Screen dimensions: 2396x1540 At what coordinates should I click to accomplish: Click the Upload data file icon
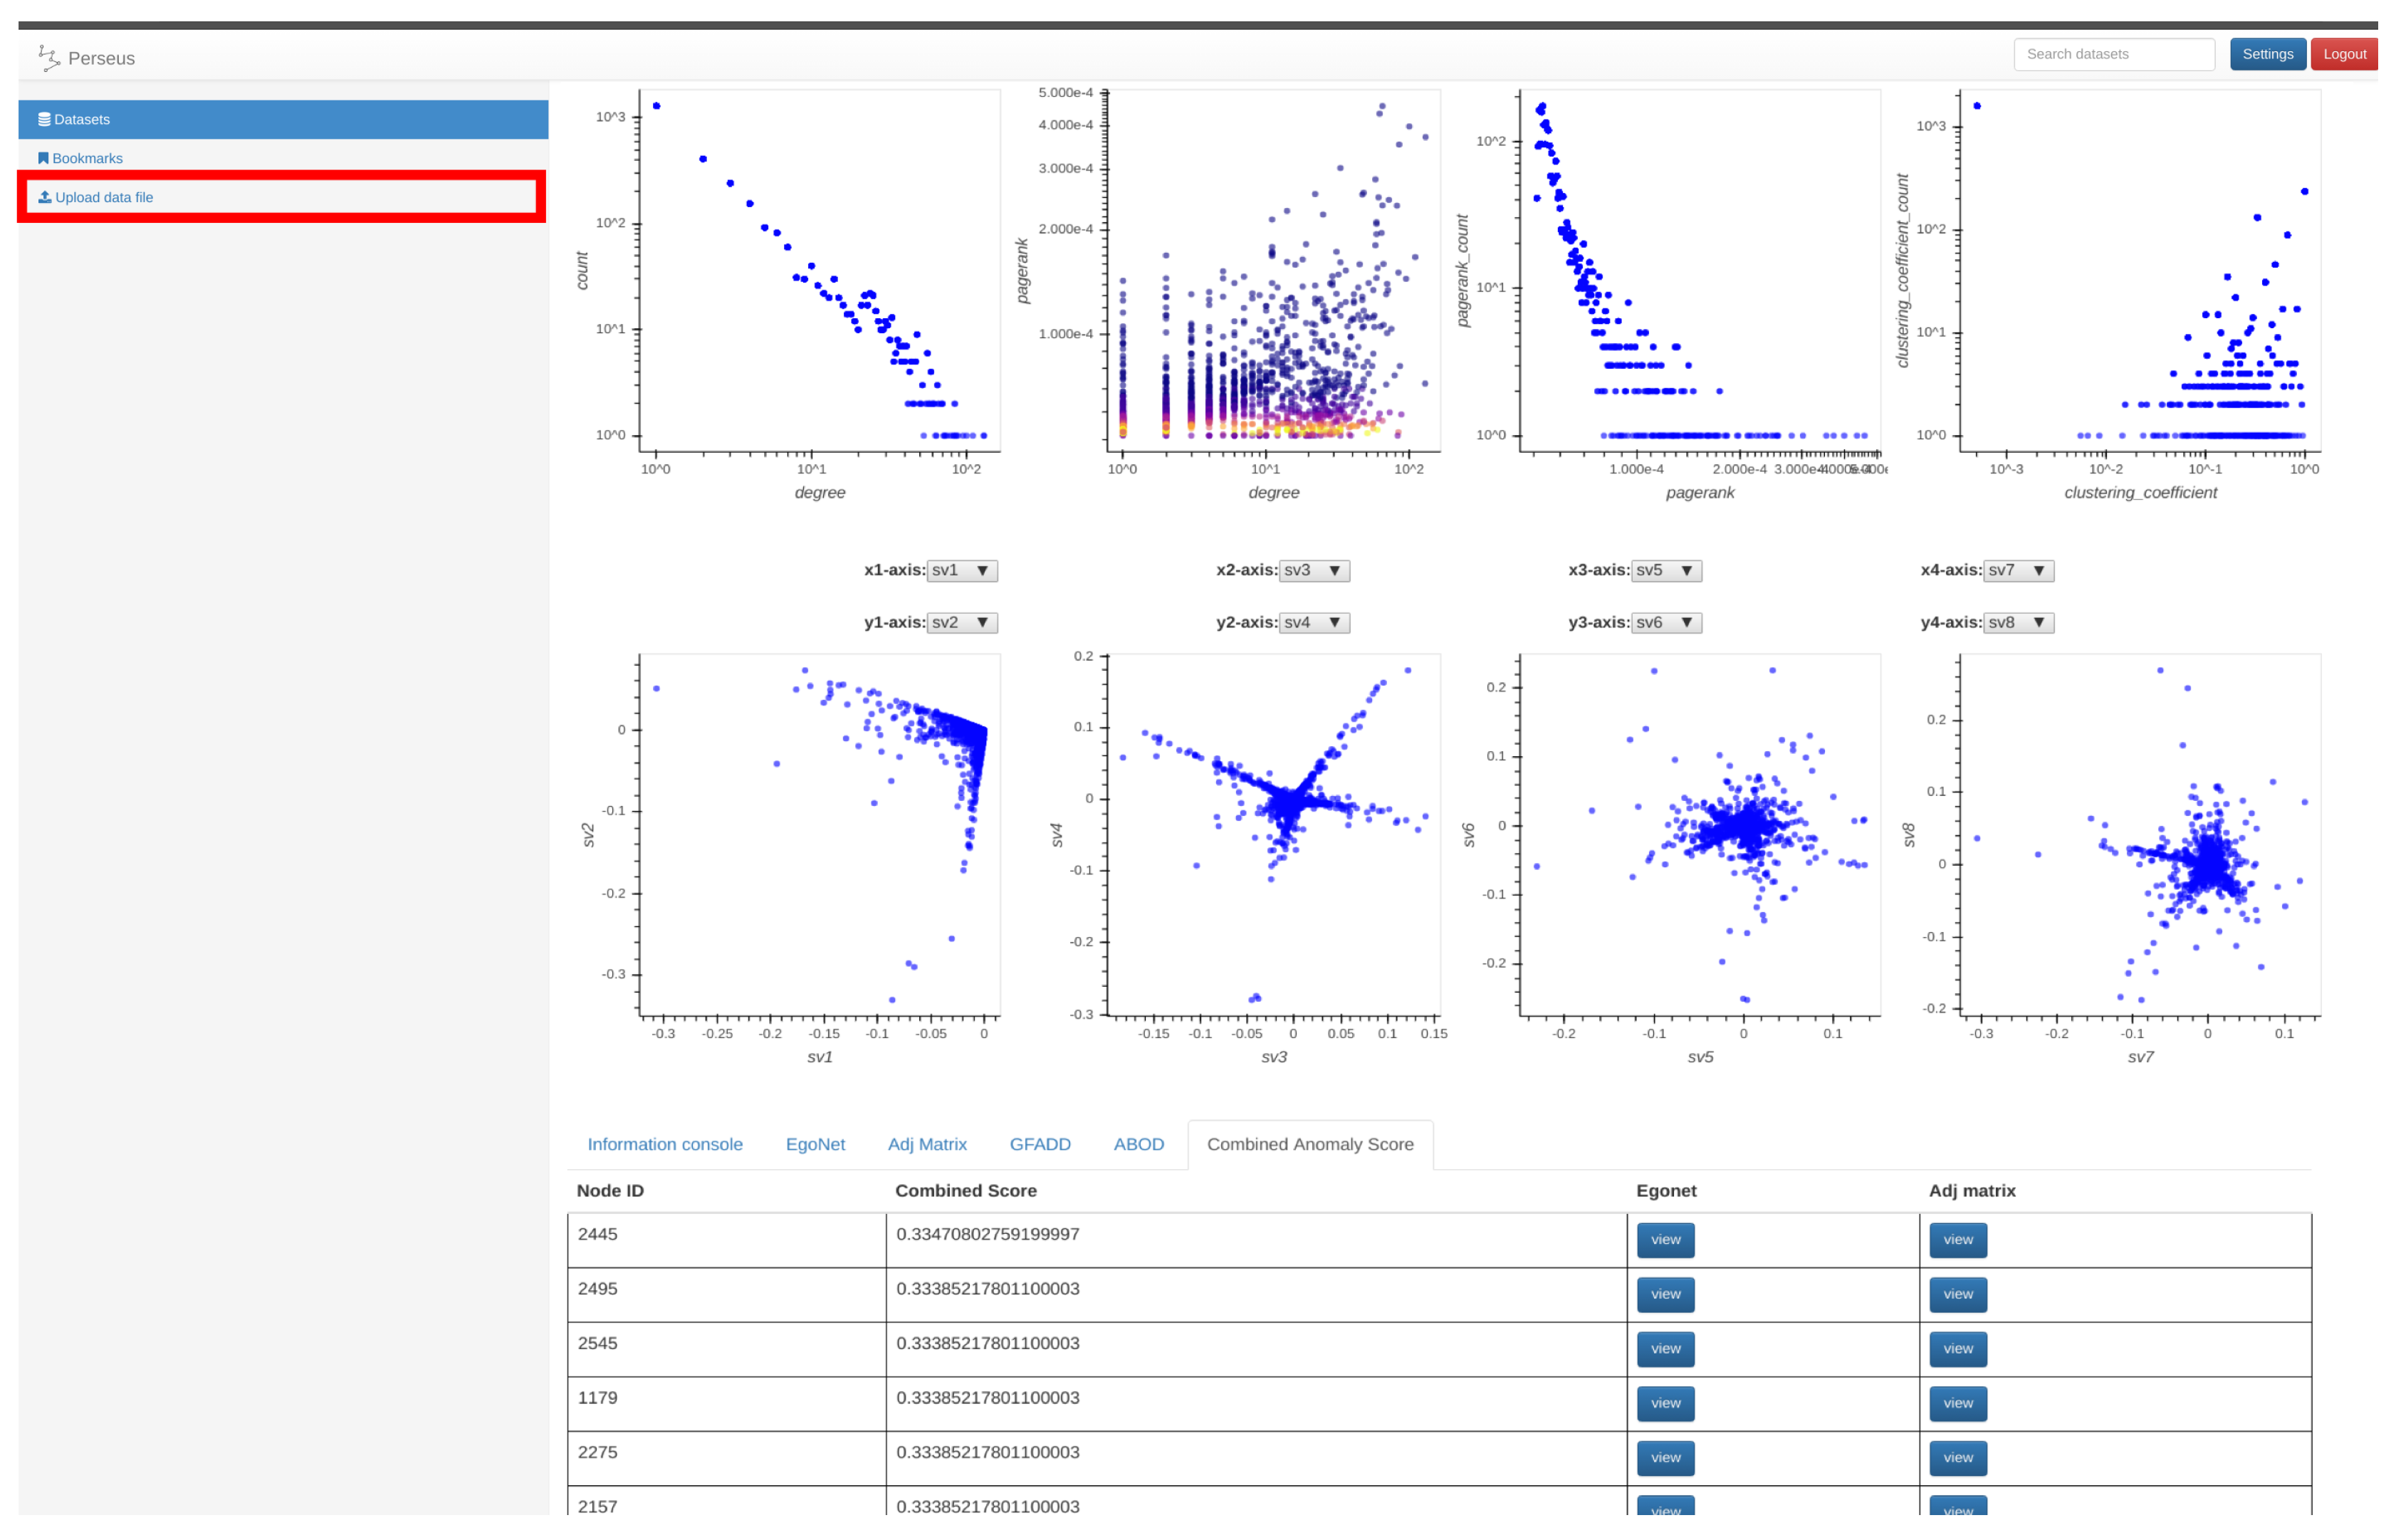[x=44, y=197]
